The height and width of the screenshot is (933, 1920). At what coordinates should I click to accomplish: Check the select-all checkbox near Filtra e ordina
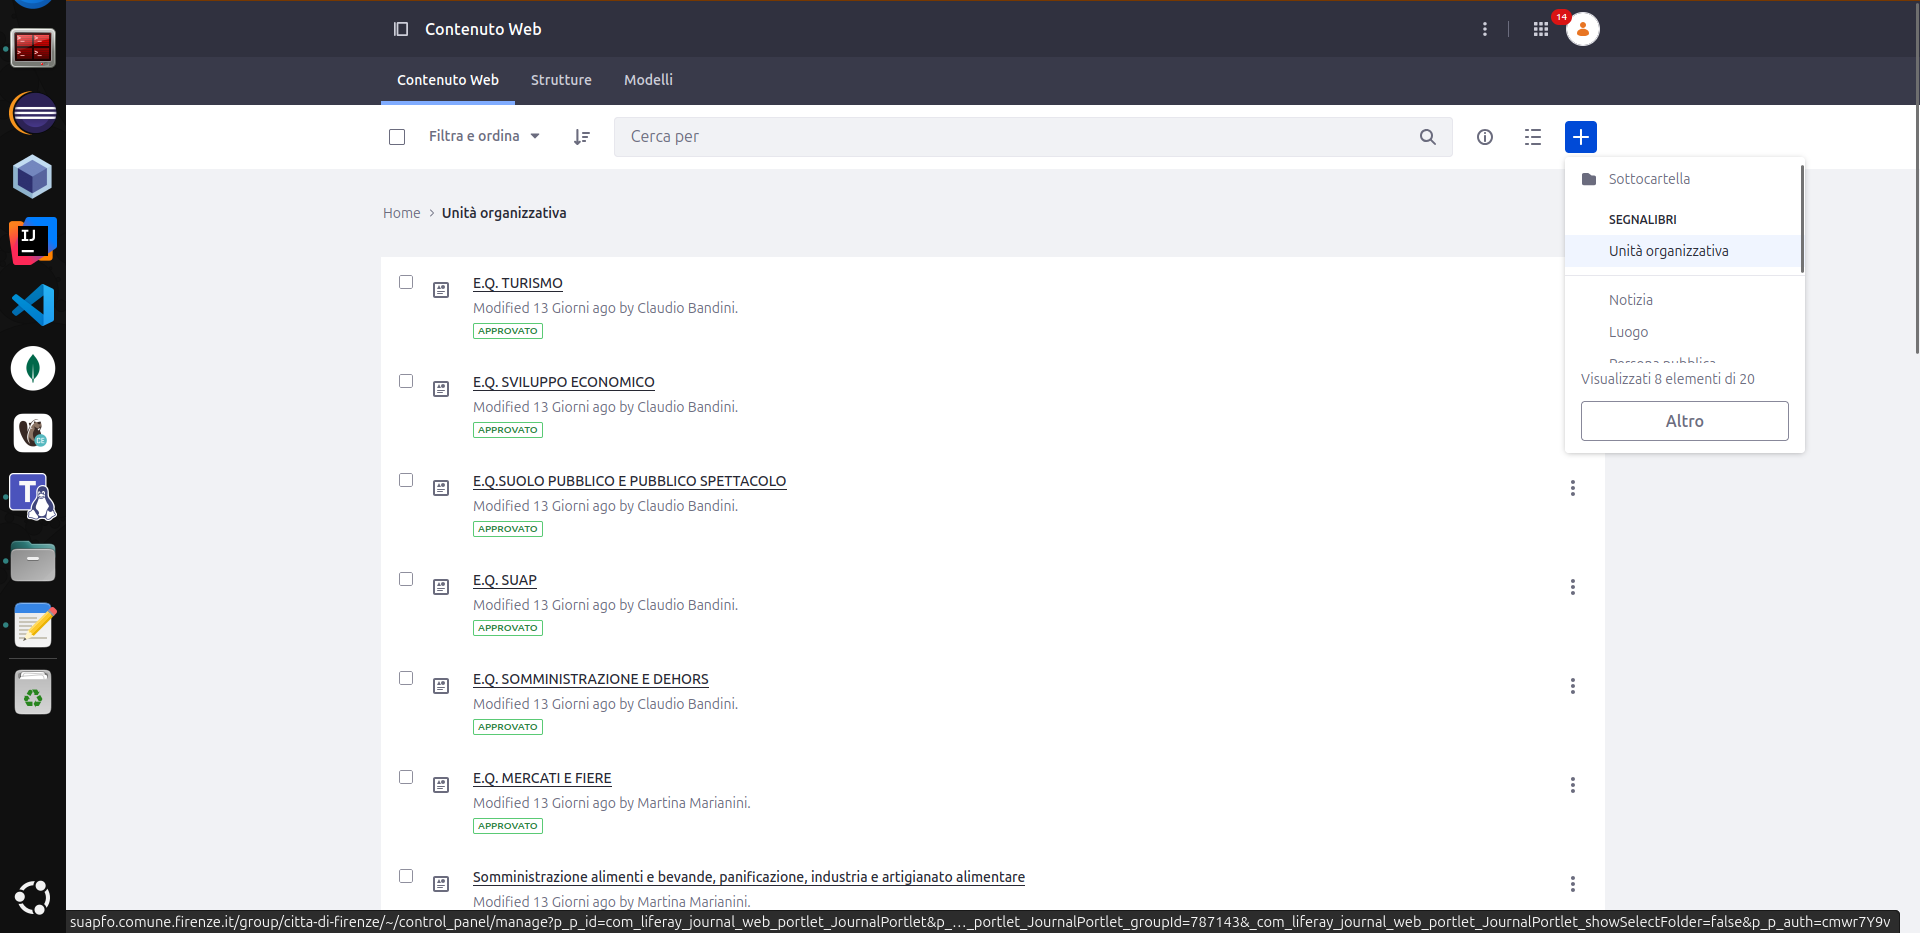tap(397, 137)
